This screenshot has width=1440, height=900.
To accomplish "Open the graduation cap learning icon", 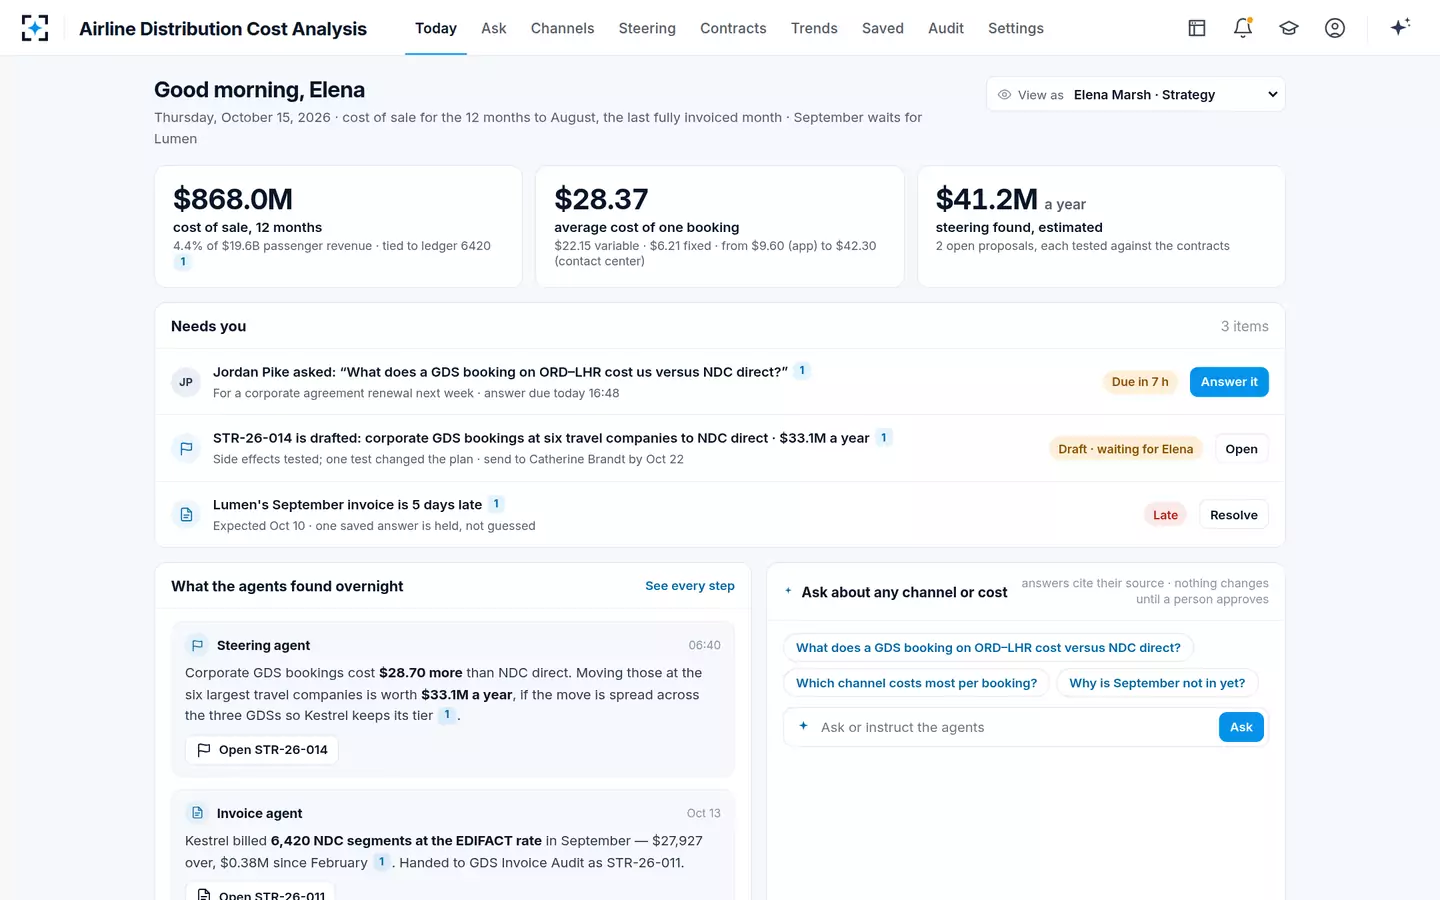I will coord(1289,28).
